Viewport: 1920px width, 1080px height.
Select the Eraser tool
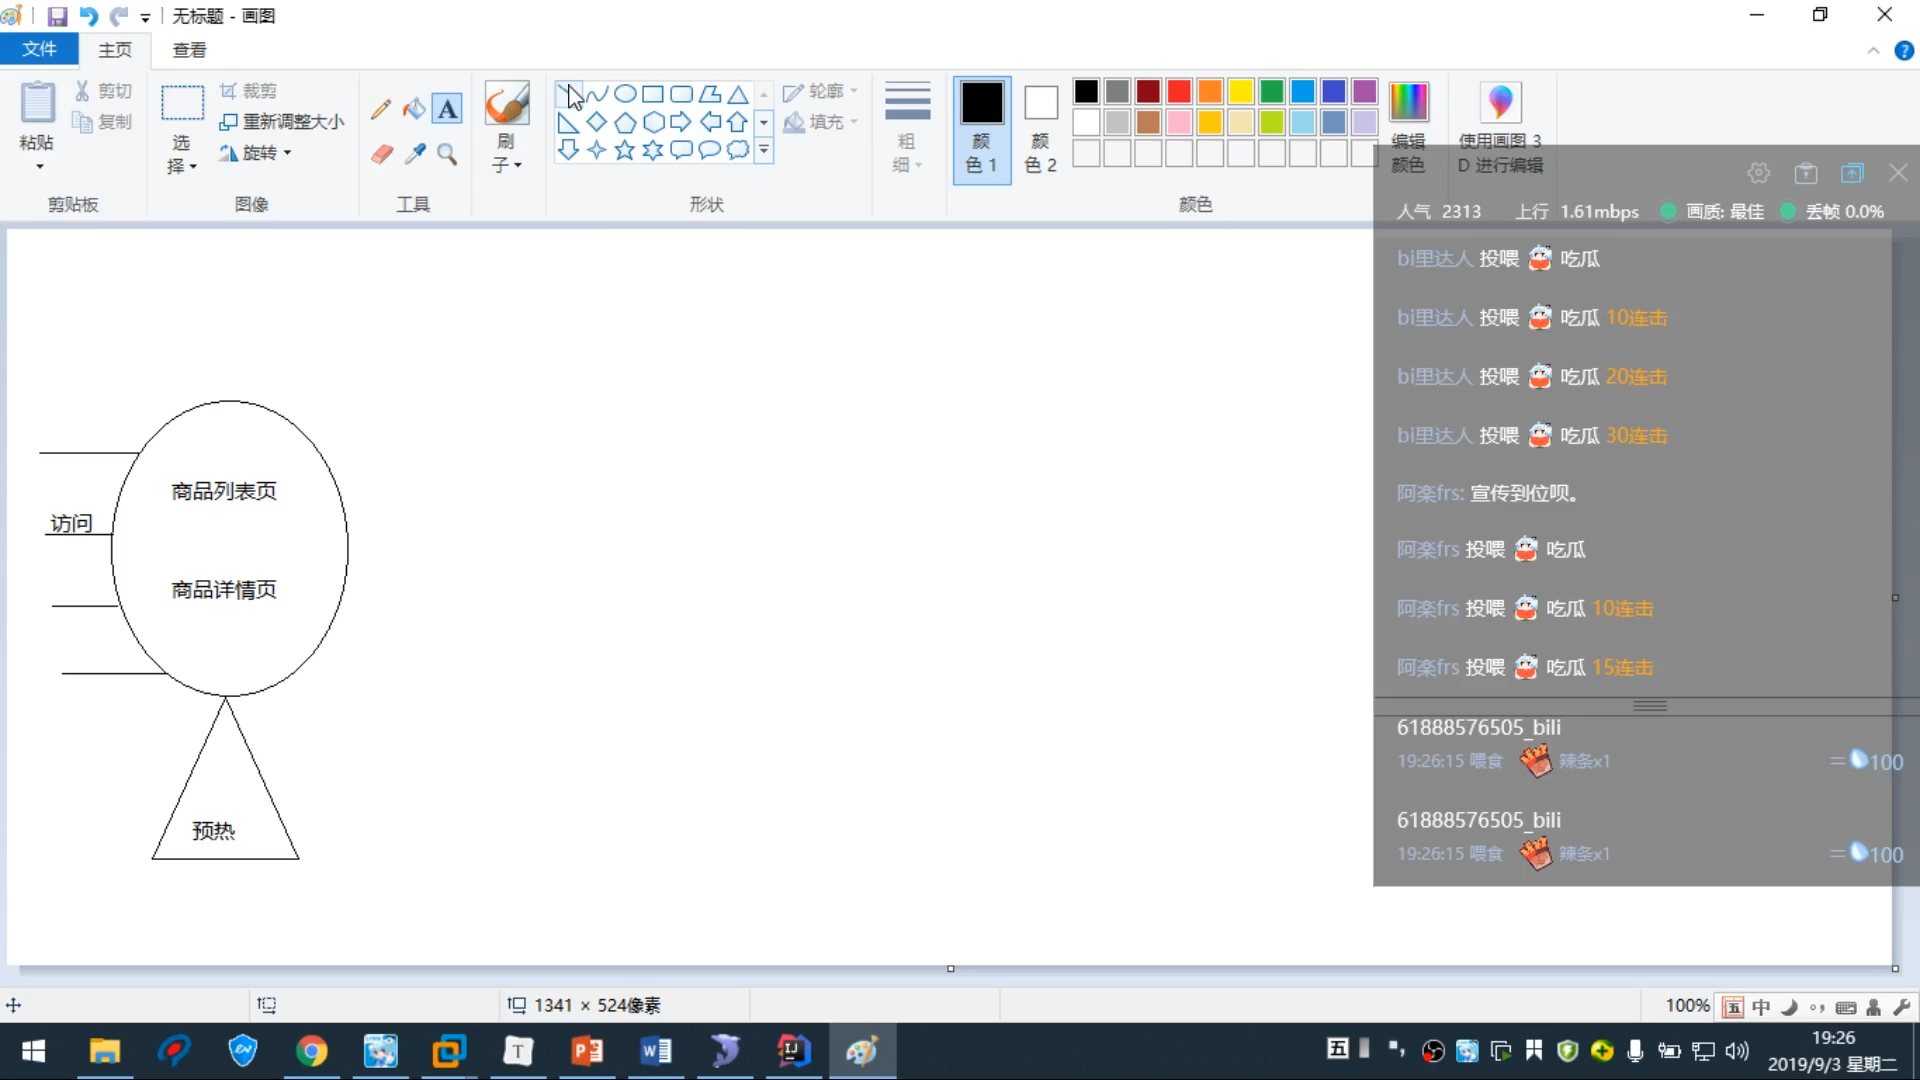click(381, 154)
